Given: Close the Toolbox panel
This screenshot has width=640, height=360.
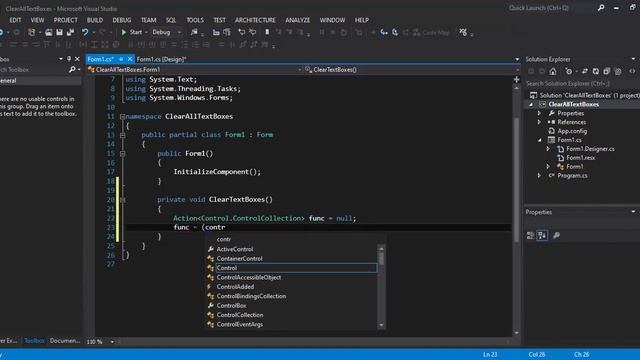Looking at the screenshot, I should 77,59.
